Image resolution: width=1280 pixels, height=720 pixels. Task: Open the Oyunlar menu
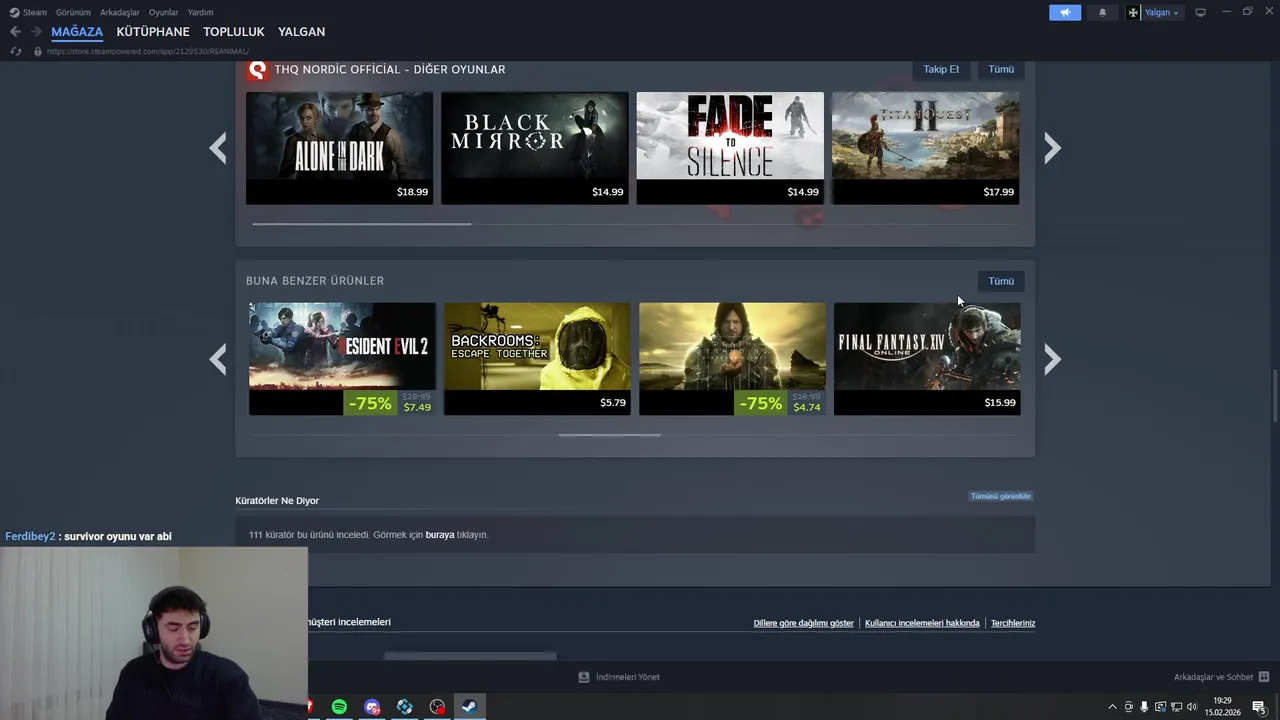tap(163, 12)
